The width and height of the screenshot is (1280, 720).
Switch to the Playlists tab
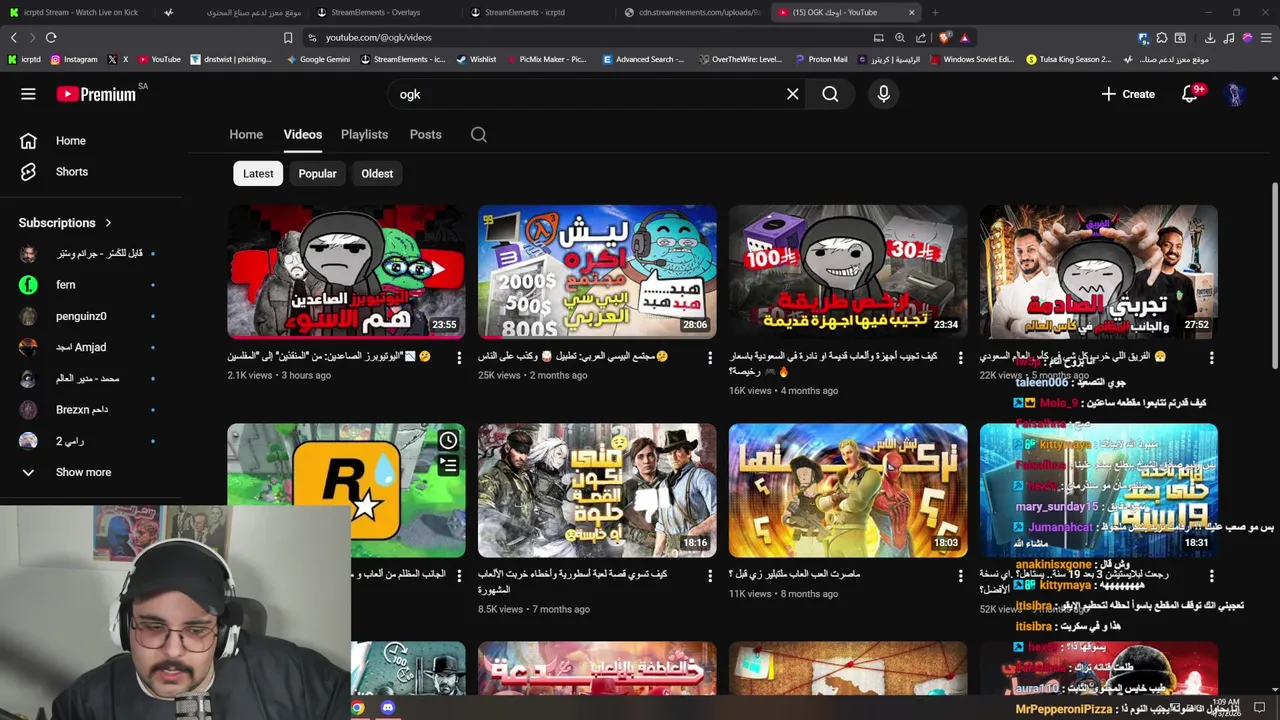click(364, 135)
